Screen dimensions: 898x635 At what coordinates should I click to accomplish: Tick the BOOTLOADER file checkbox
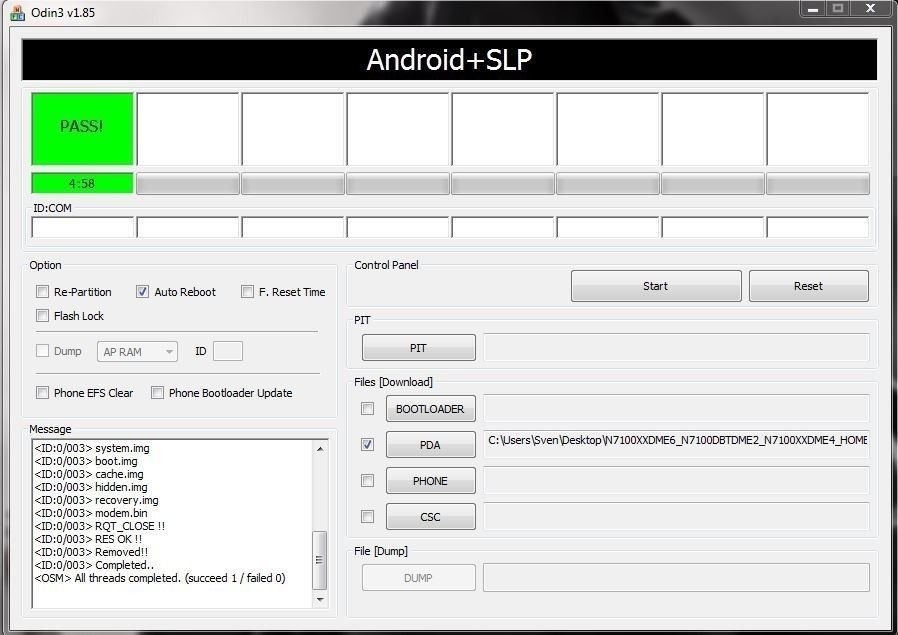368,408
